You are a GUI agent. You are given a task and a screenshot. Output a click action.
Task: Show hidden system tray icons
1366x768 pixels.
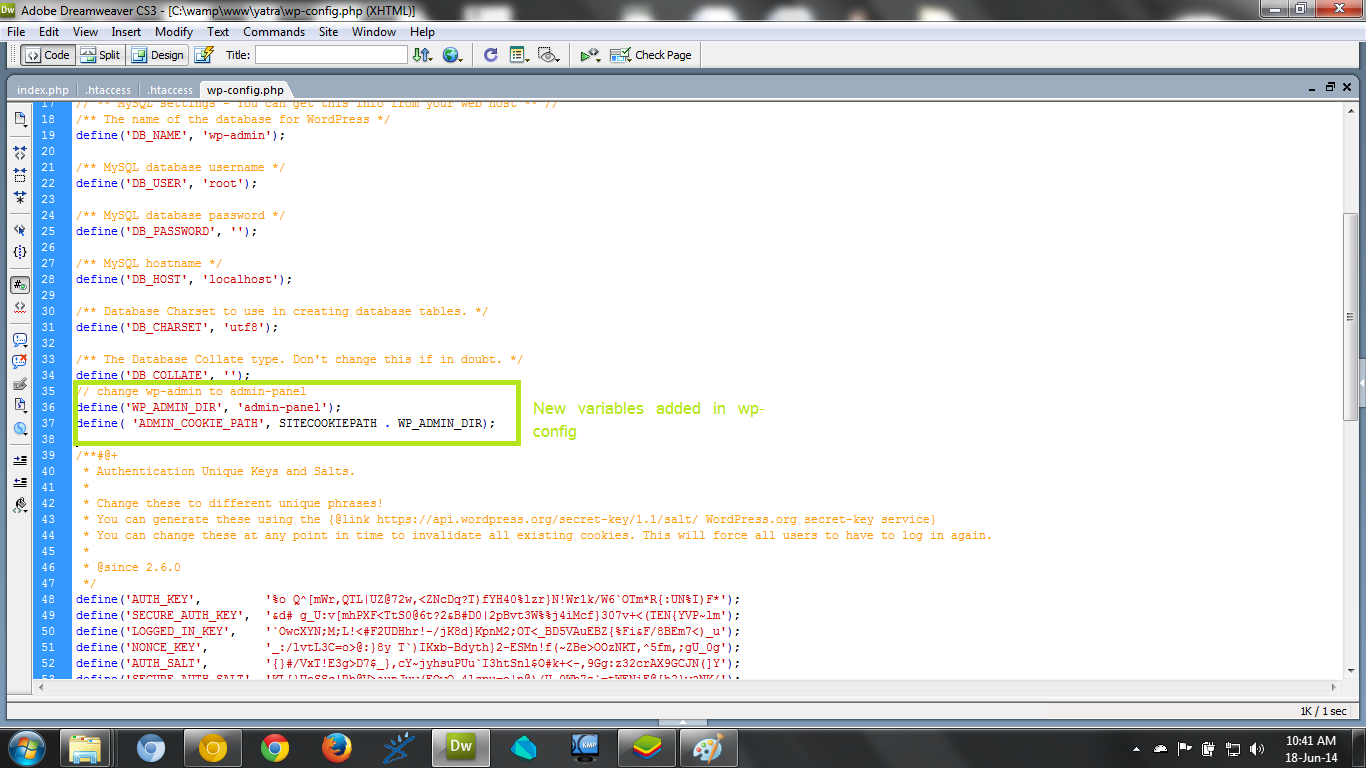point(1137,748)
